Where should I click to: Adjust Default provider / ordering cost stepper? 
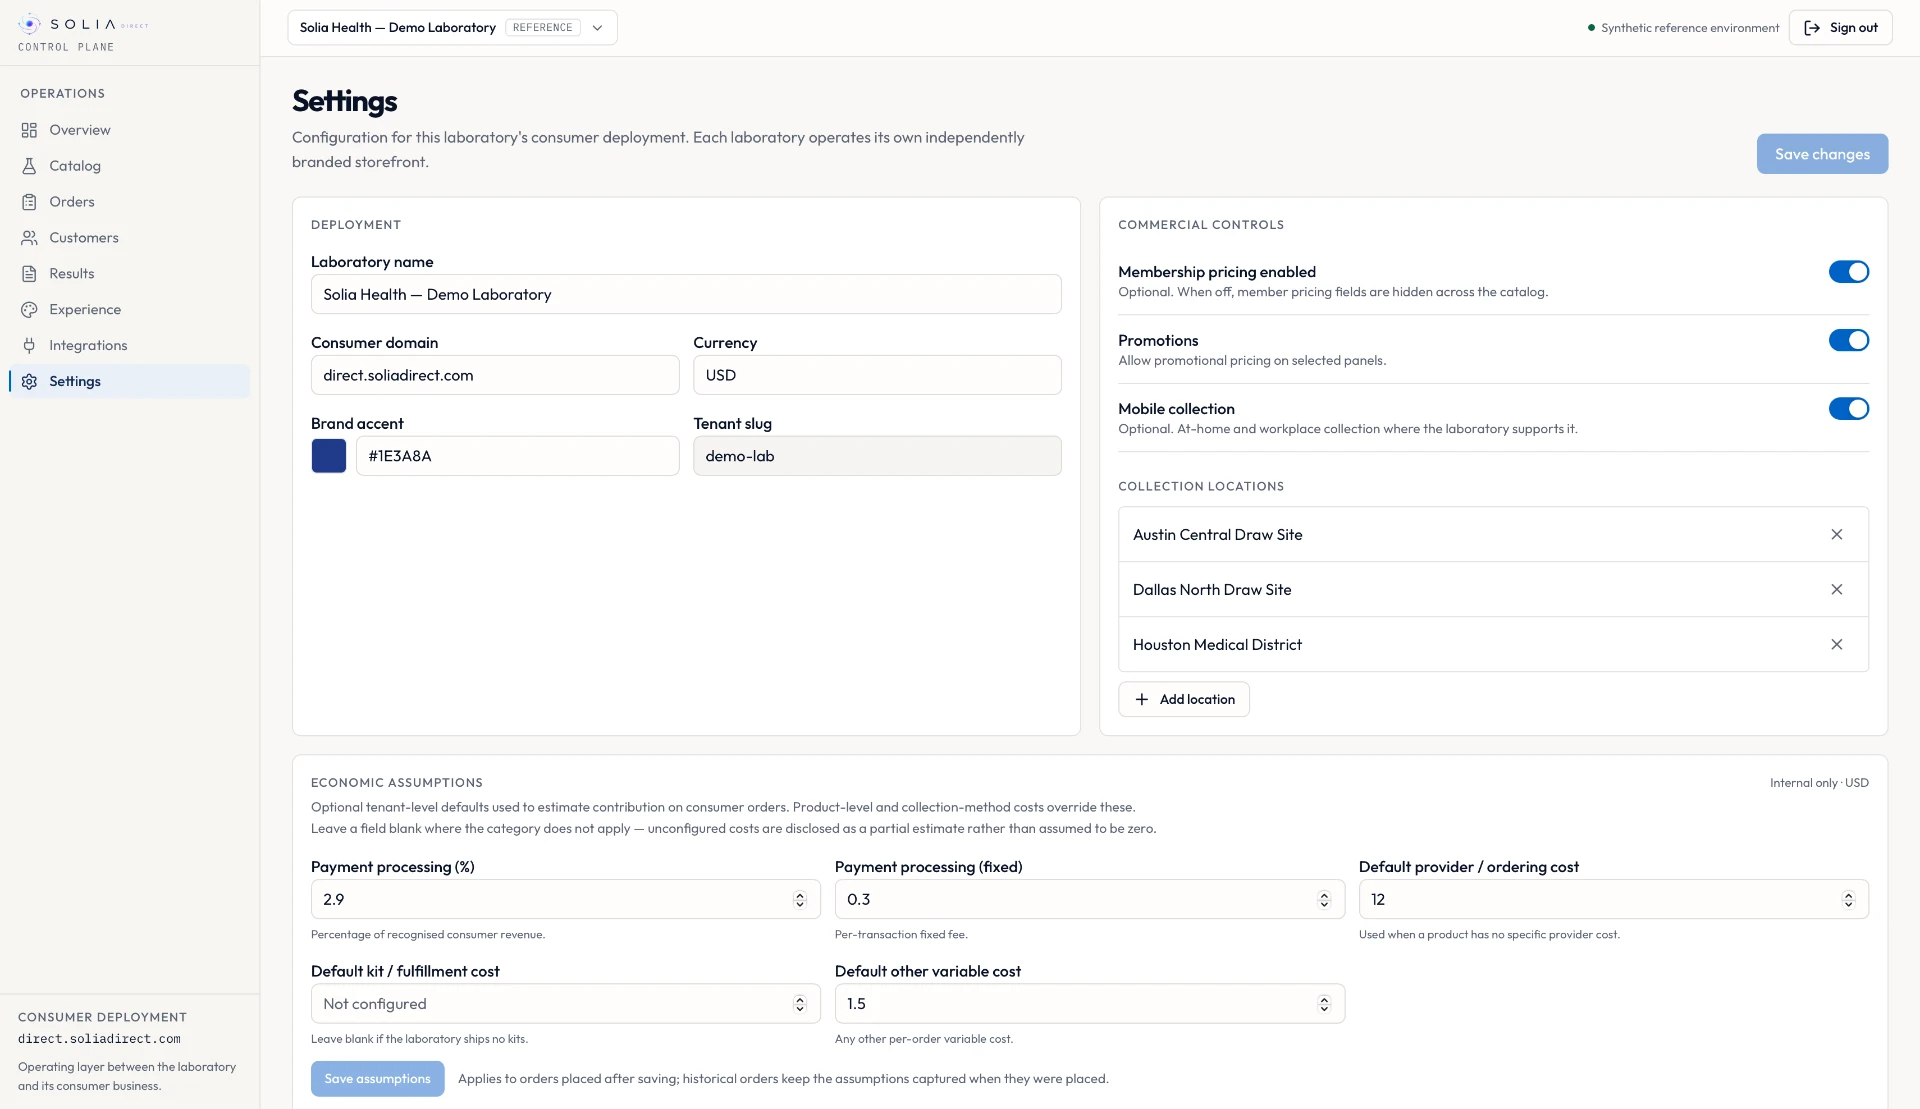click(1848, 900)
